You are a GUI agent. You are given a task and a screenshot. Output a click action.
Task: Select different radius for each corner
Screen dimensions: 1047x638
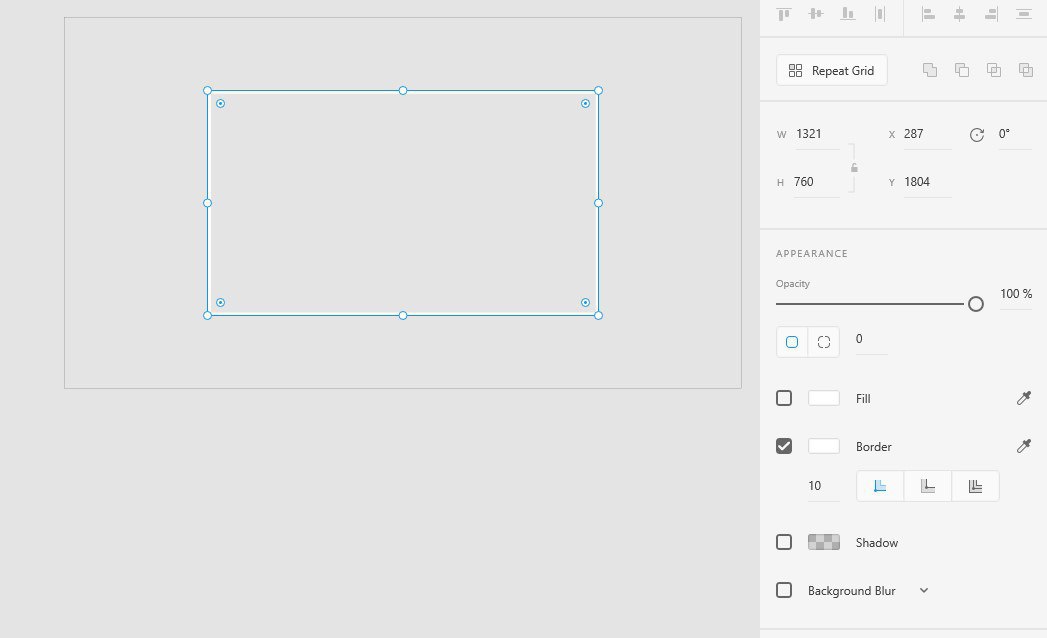click(x=824, y=342)
